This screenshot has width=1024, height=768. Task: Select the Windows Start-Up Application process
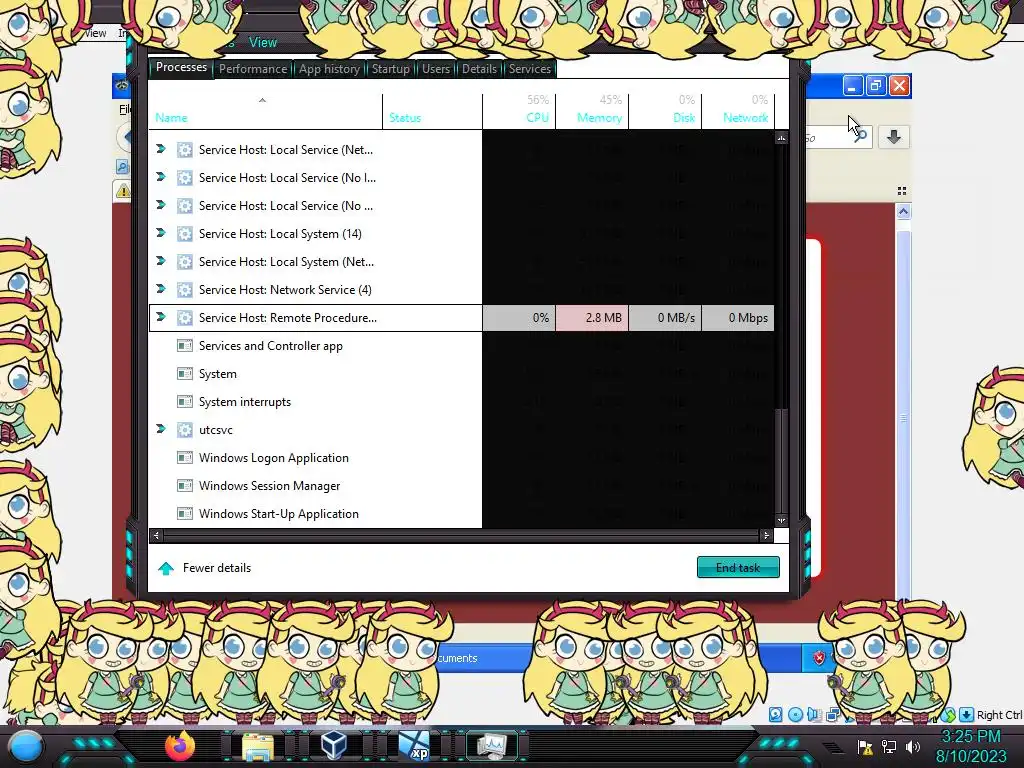(x=462, y=514)
